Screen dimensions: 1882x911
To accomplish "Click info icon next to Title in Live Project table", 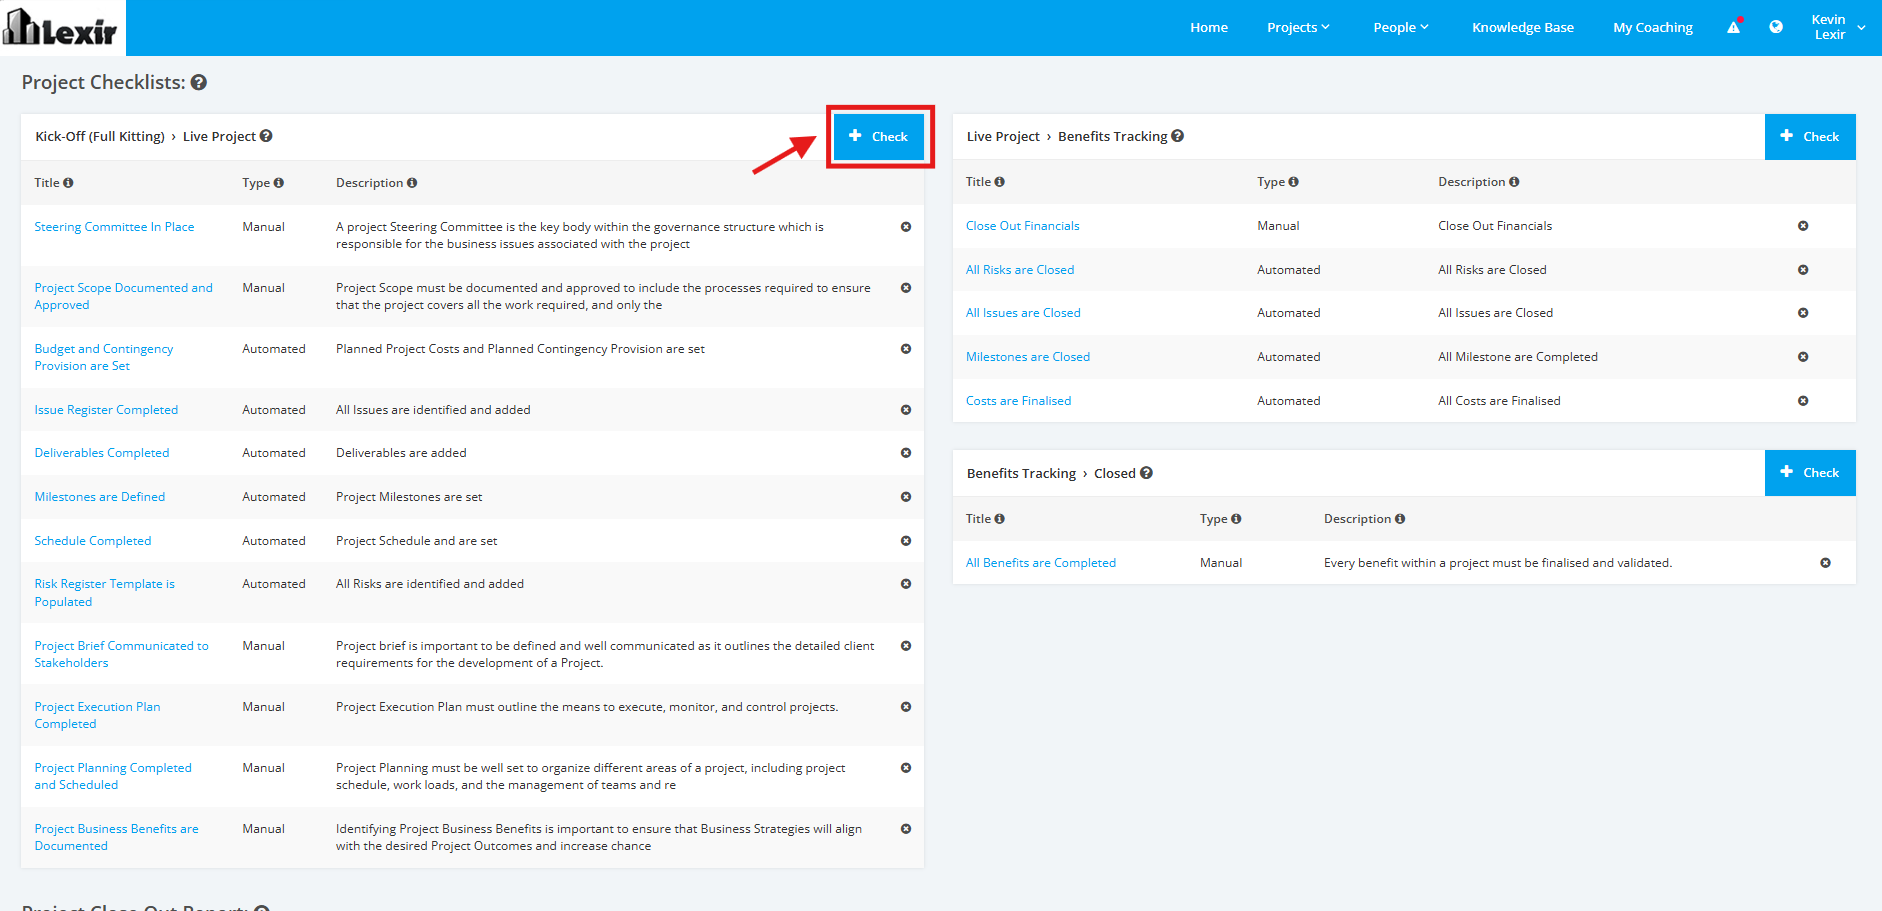I will click(x=1000, y=182).
